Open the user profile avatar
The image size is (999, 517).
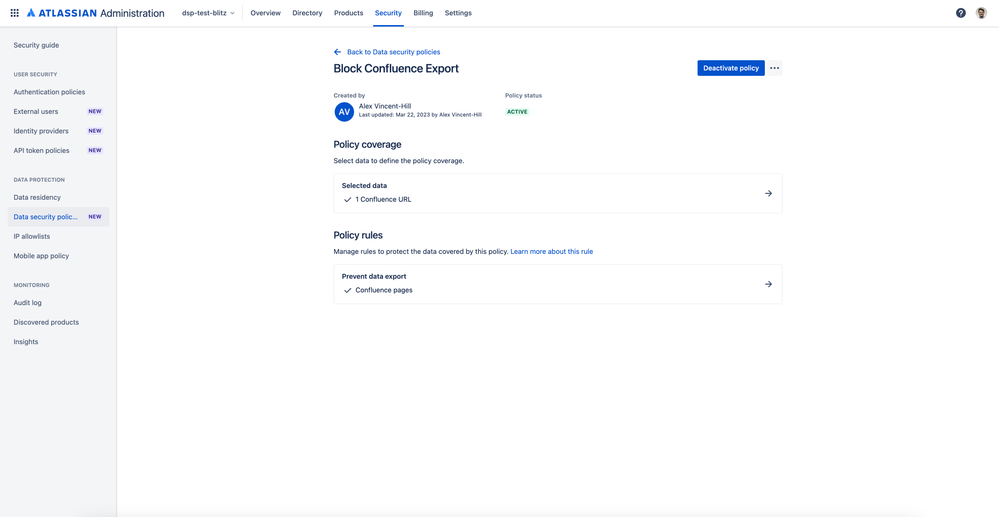click(x=981, y=13)
